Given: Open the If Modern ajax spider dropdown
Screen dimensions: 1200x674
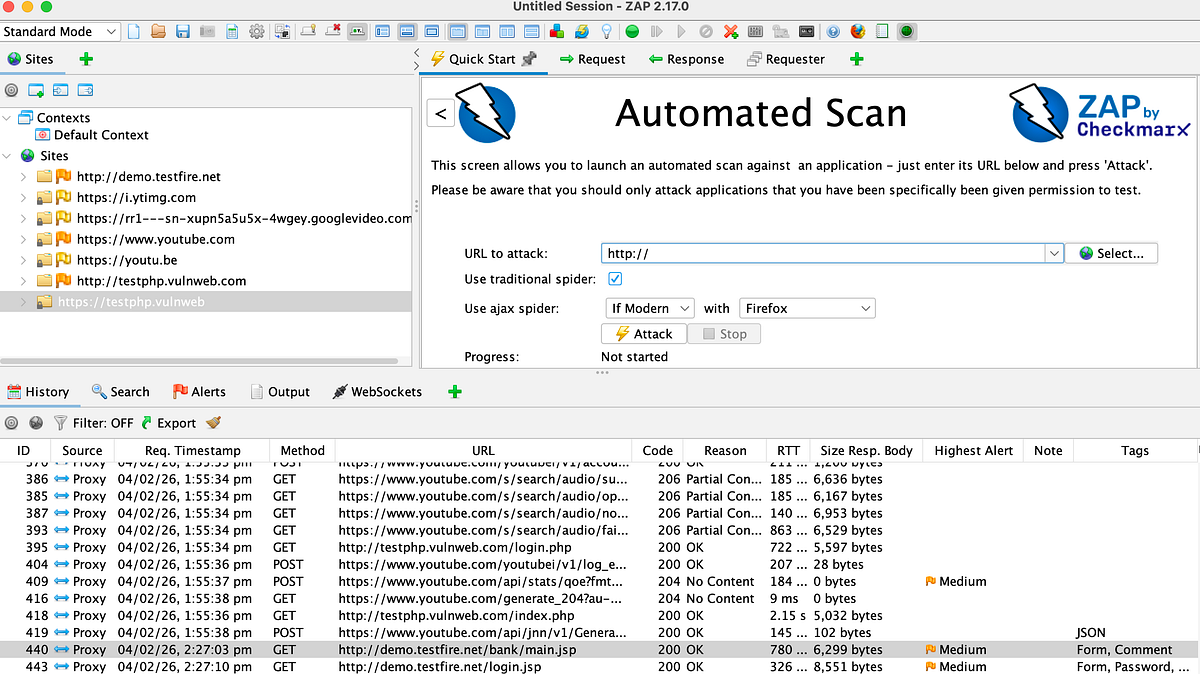Looking at the screenshot, I should tap(649, 308).
